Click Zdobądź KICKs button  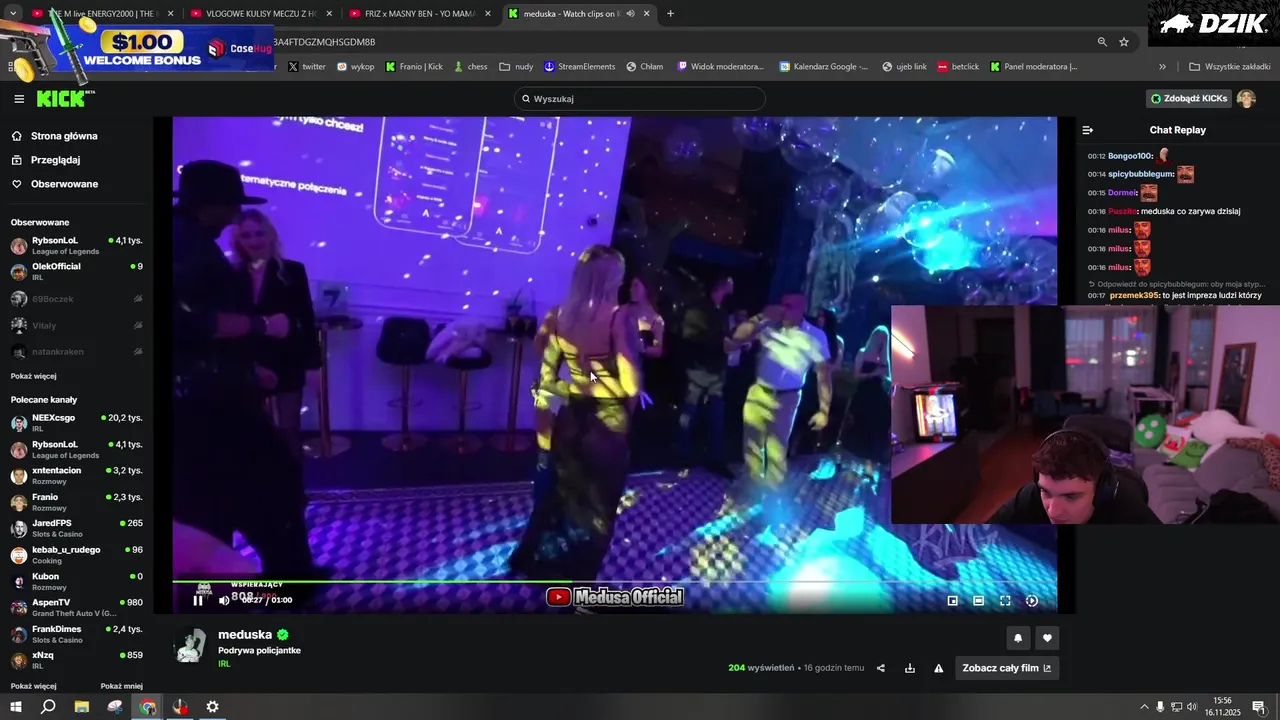(x=1188, y=99)
